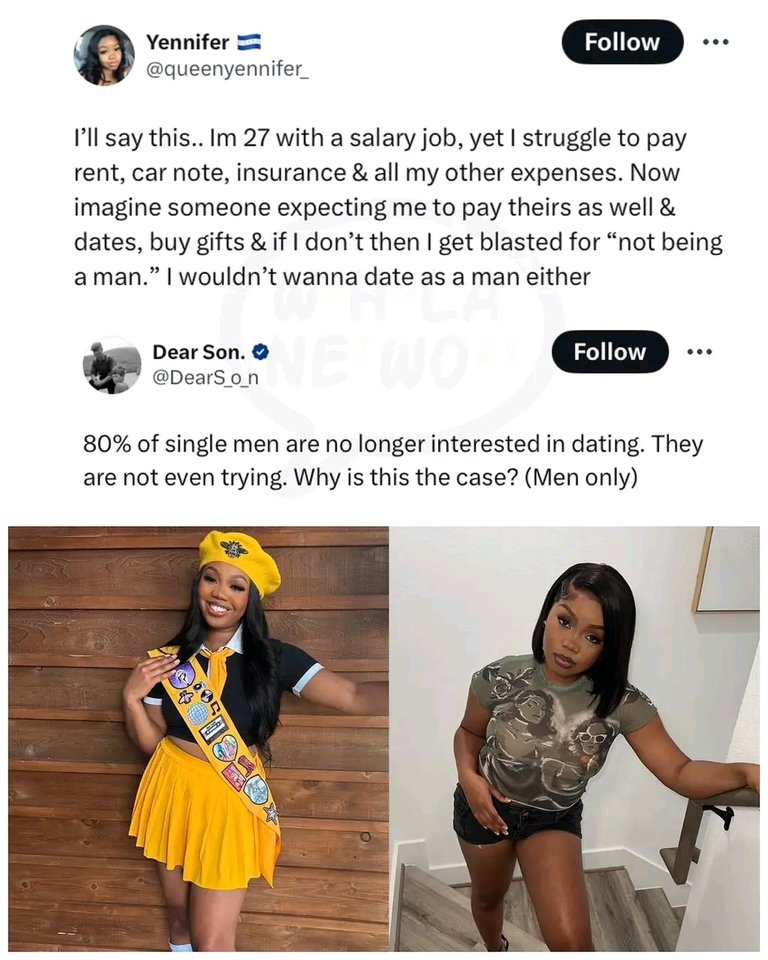Open the @DearS_o_n handle link
The width and height of the screenshot is (768, 960).
point(205,379)
